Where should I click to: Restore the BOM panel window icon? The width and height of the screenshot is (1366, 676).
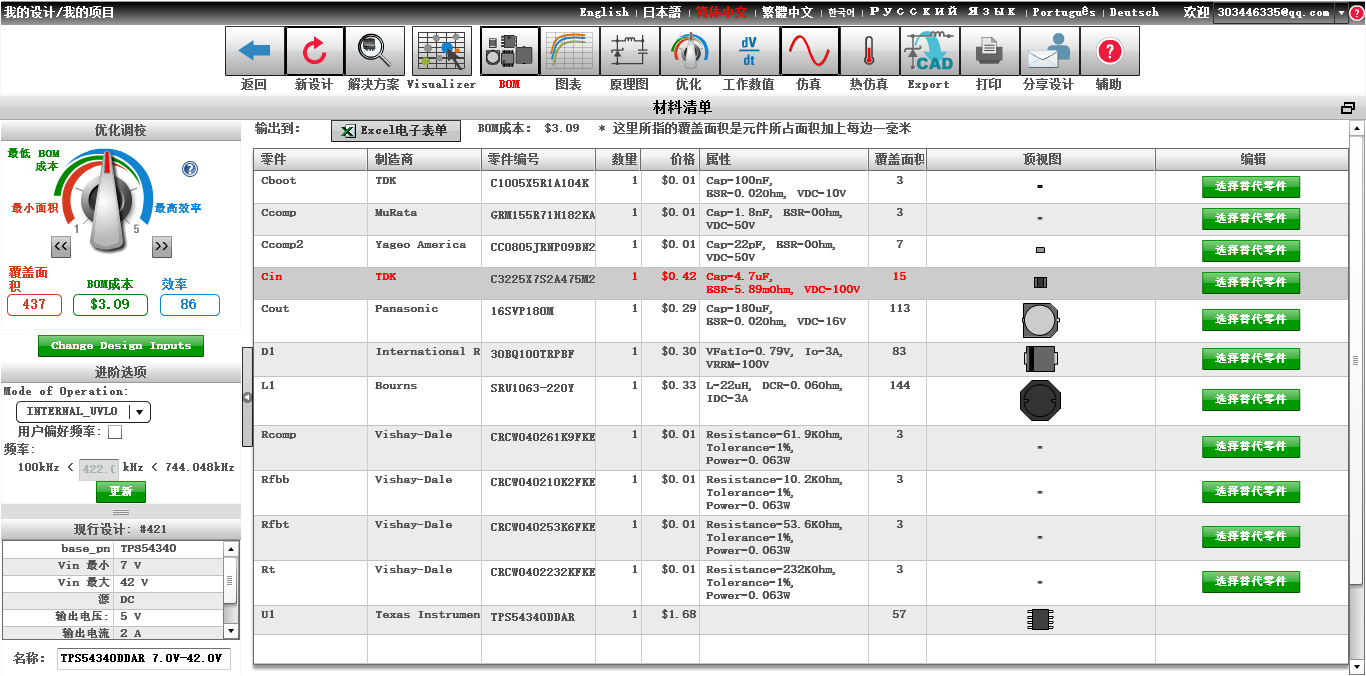pos(1348,108)
